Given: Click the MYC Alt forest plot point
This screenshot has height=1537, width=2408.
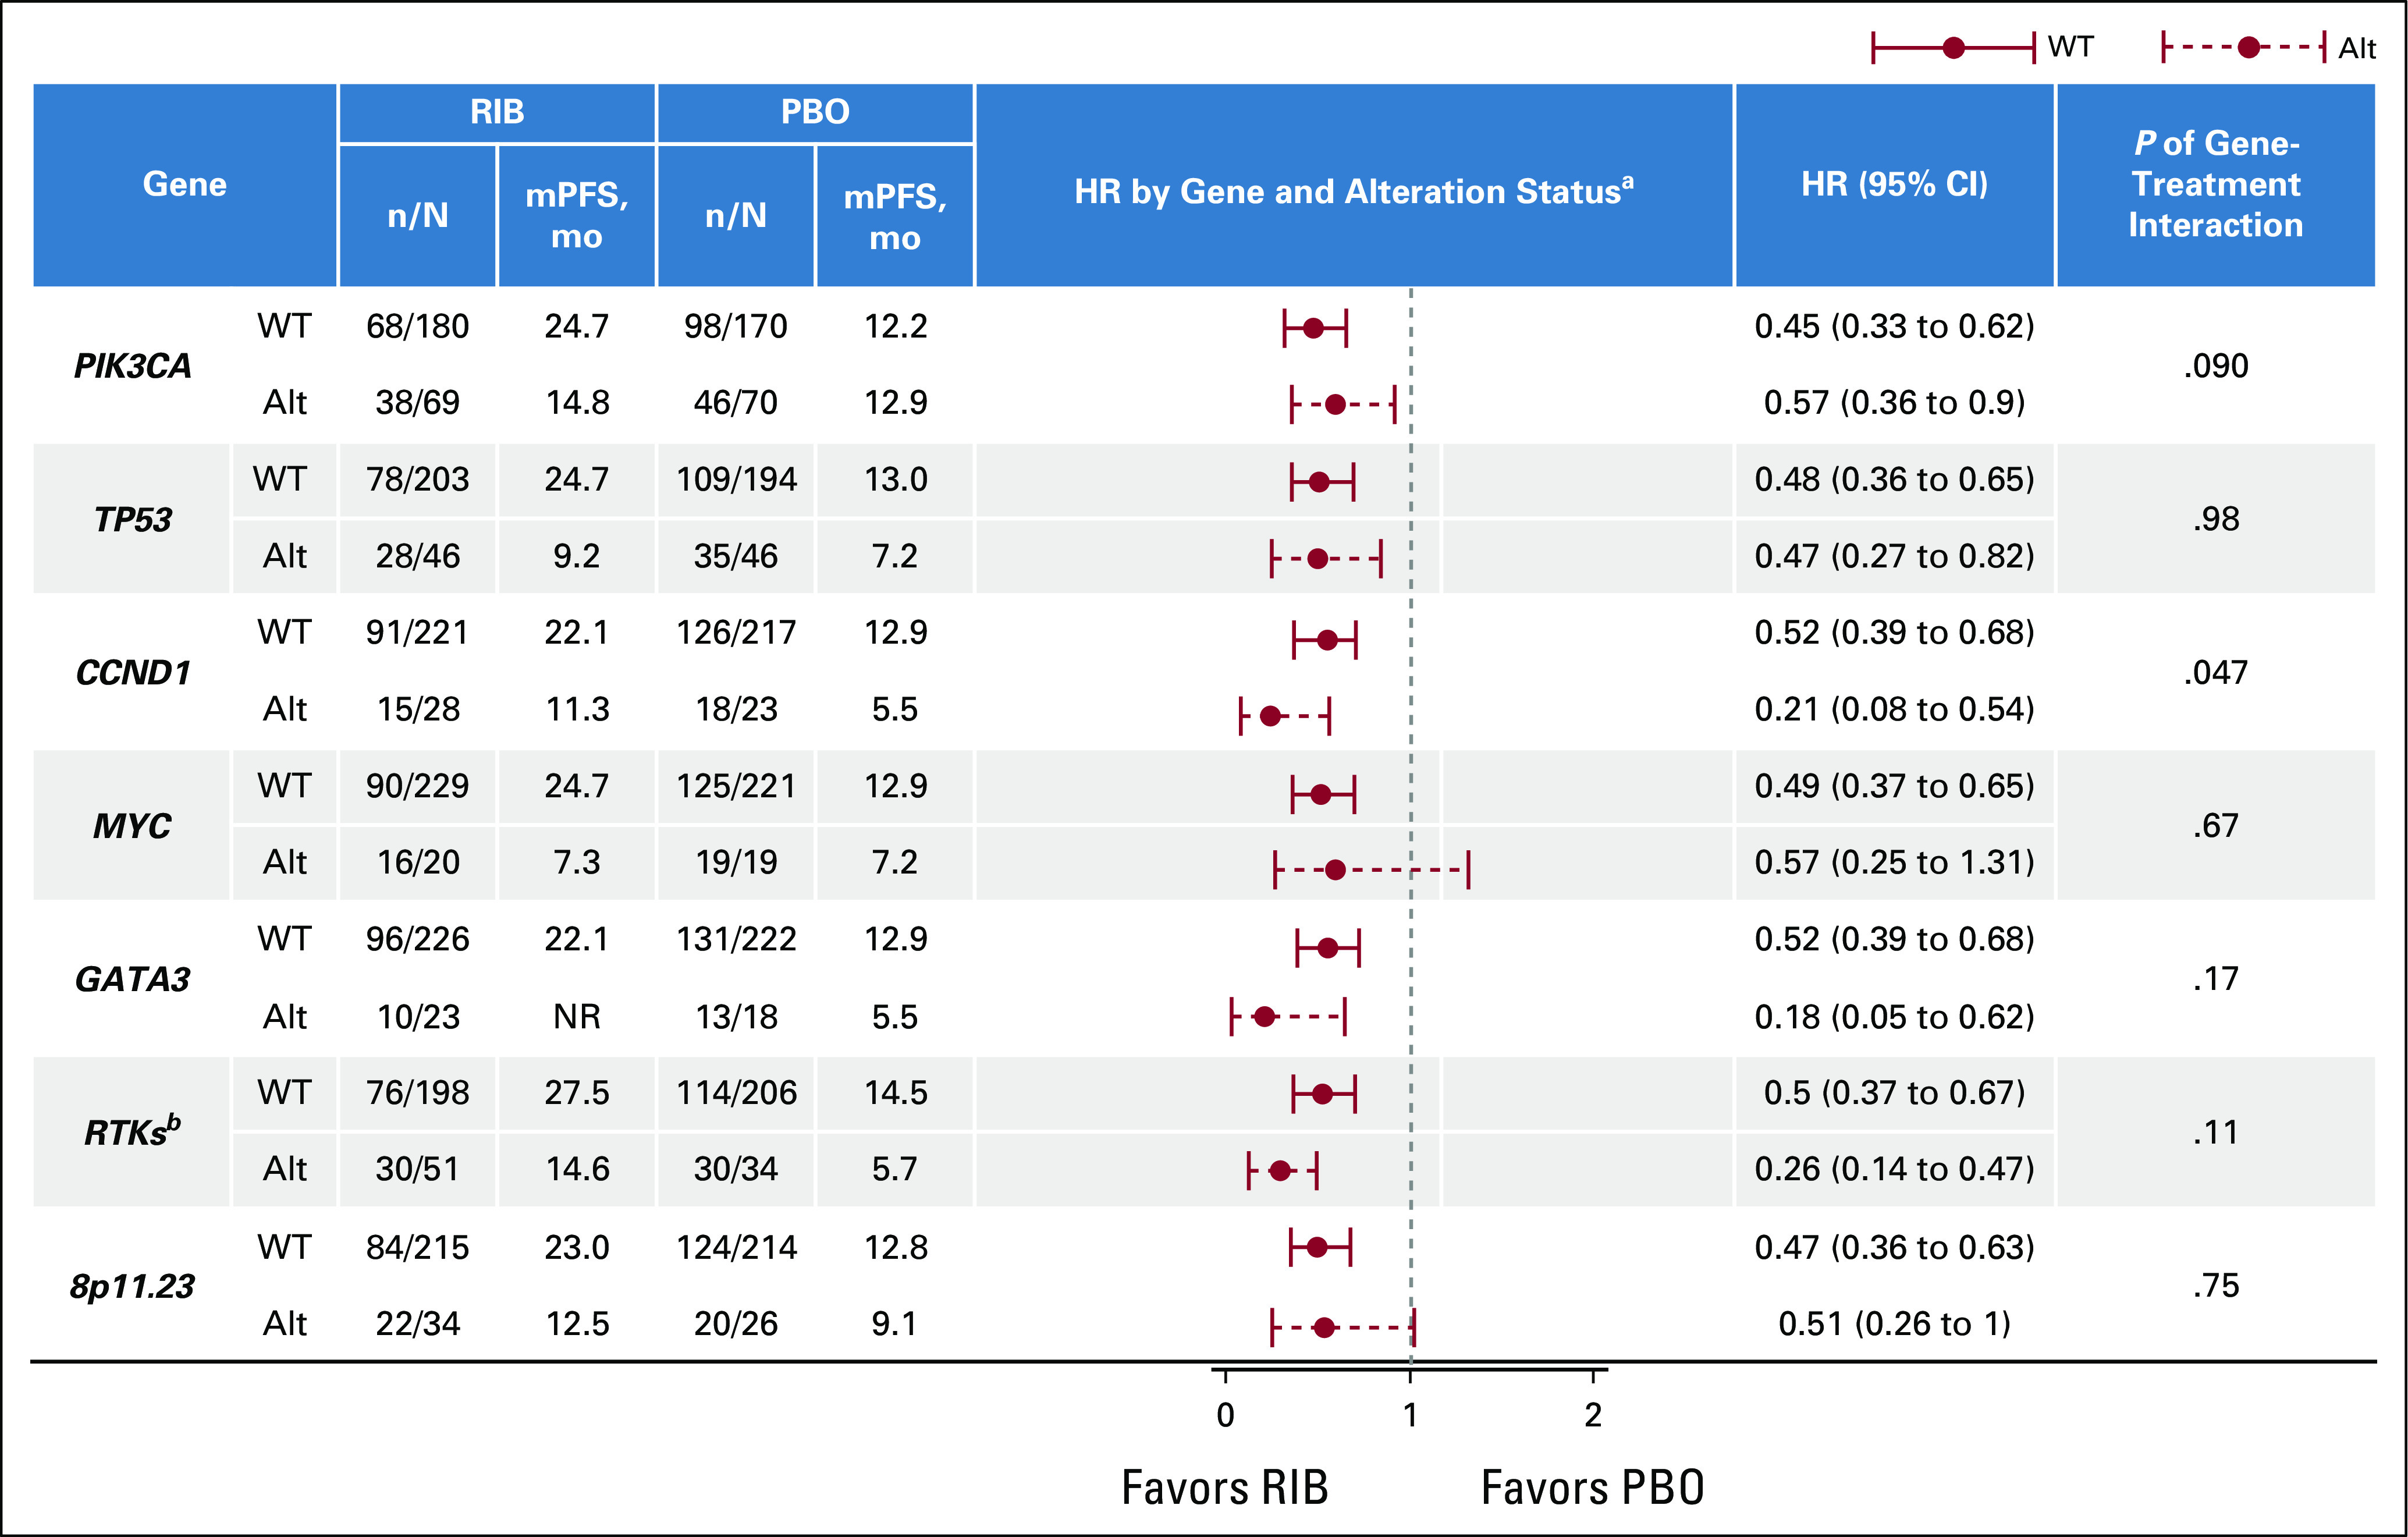Looking at the screenshot, I should point(1335,870).
